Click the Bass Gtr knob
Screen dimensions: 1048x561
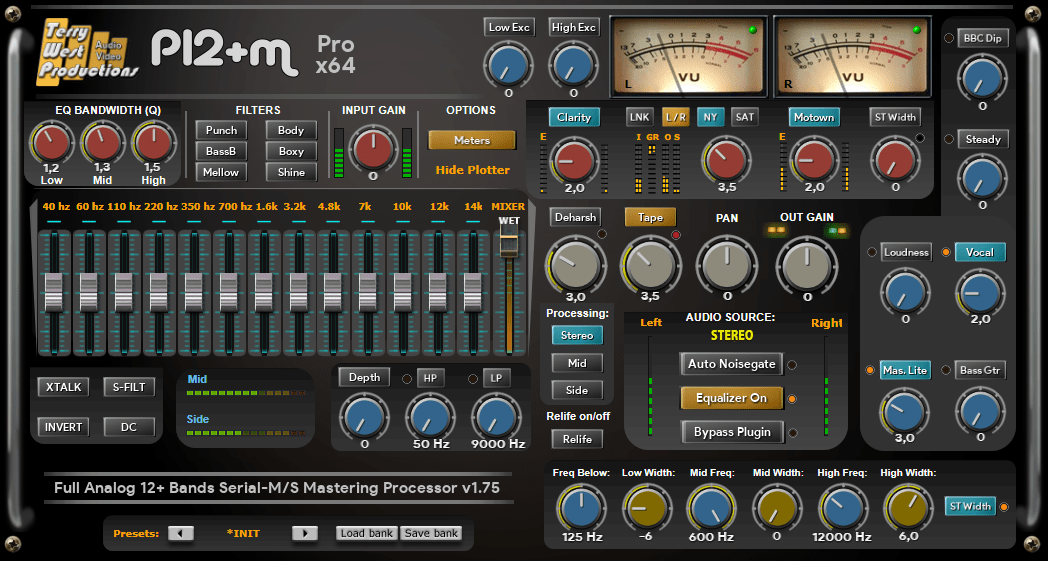click(x=980, y=411)
